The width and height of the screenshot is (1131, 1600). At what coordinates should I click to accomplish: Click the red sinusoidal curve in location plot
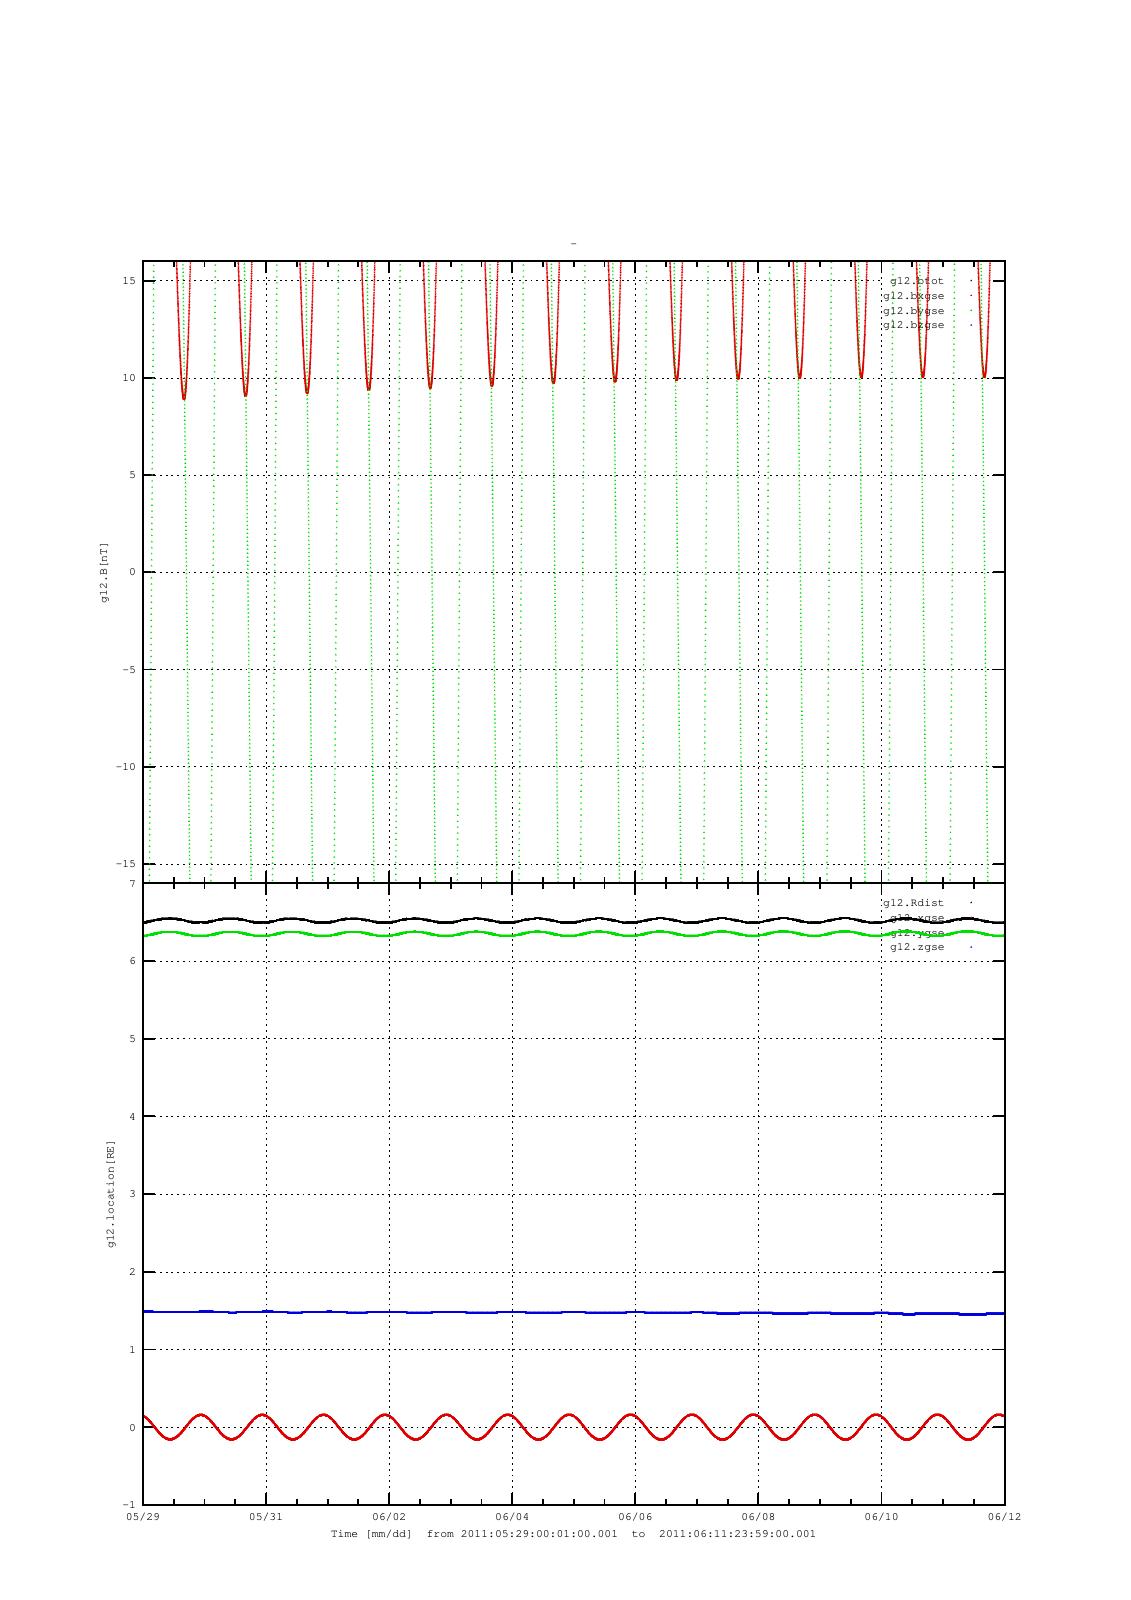(x=574, y=1427)
